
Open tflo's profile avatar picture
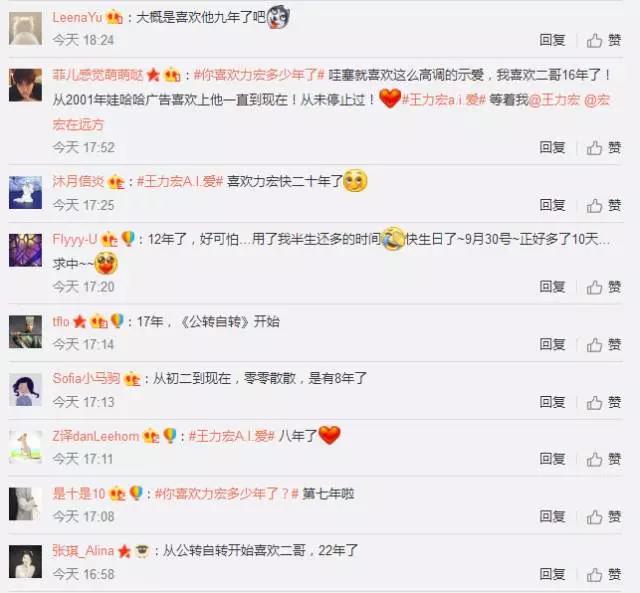pyautogui.click(x=25, y=331)
